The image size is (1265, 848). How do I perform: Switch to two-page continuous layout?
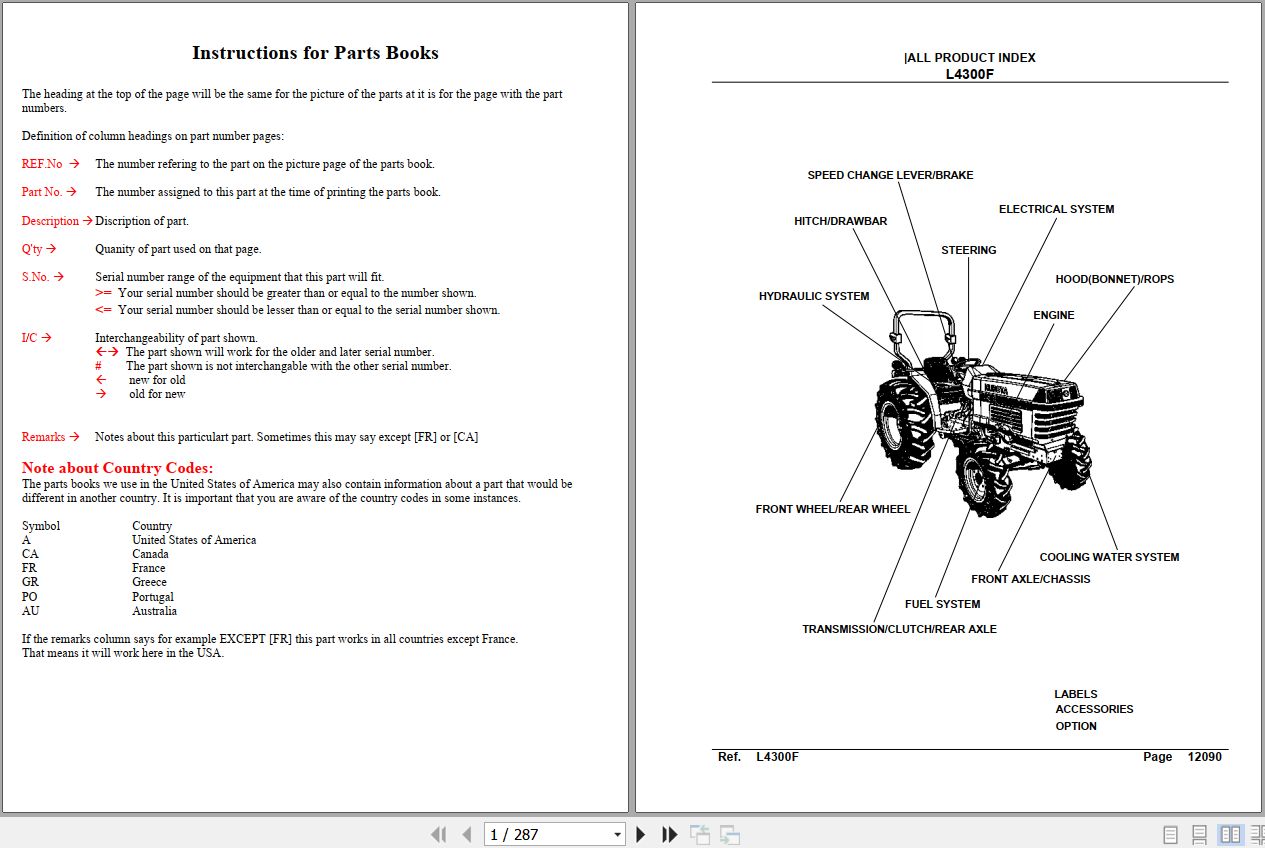point(1257,834)
